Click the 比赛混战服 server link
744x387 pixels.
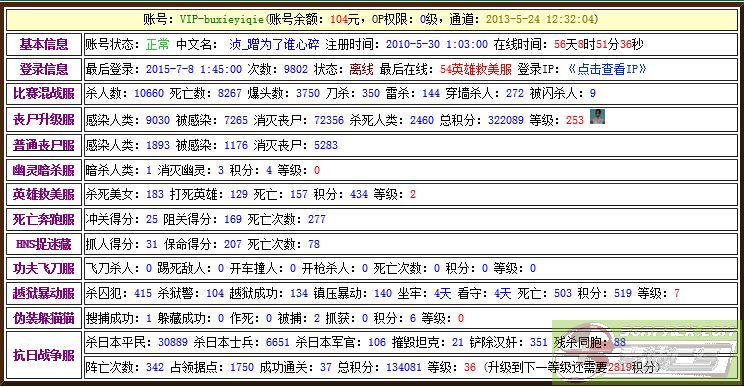pos(44,93)
